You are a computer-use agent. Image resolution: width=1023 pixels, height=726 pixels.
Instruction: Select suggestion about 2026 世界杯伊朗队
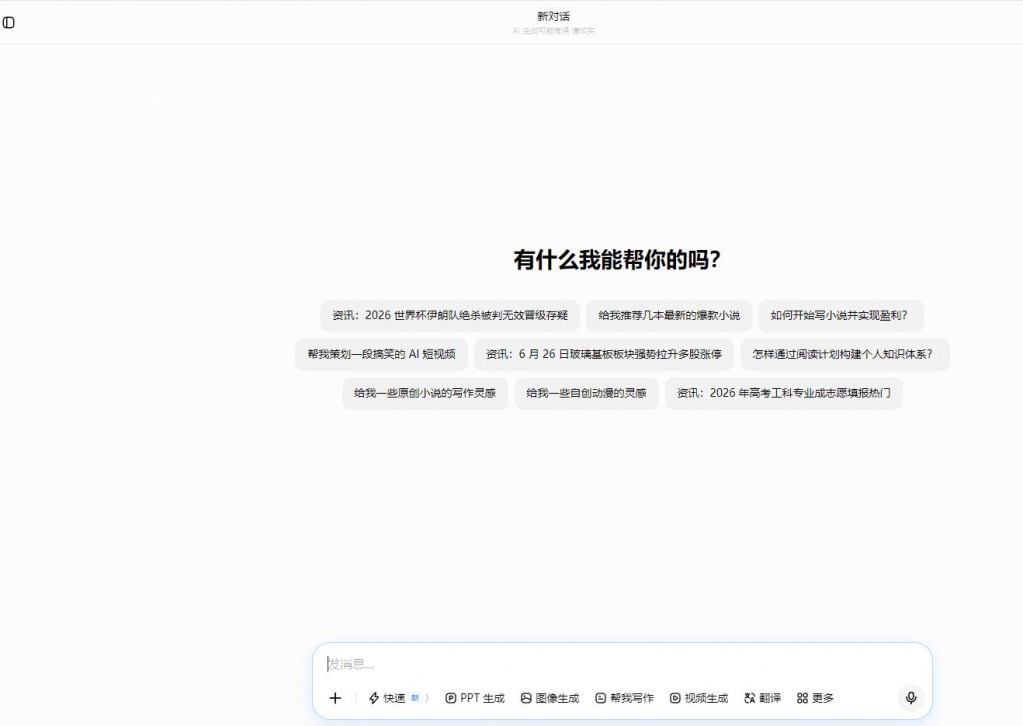coord(450,316)
